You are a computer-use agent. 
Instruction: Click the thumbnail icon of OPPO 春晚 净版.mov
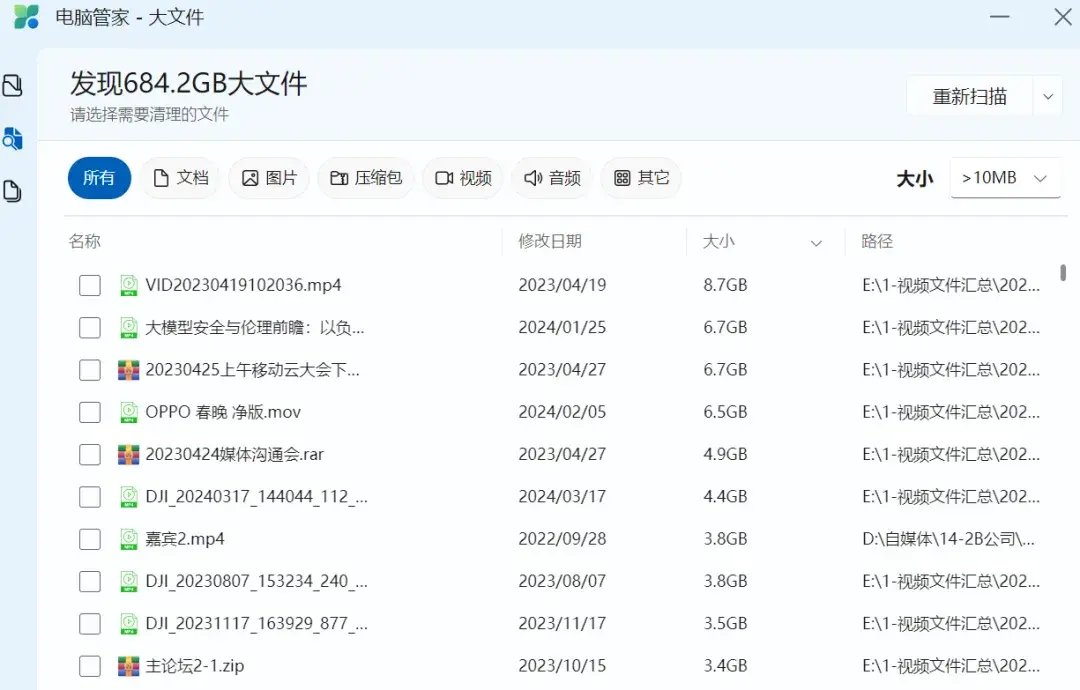[x=129, y=411]
